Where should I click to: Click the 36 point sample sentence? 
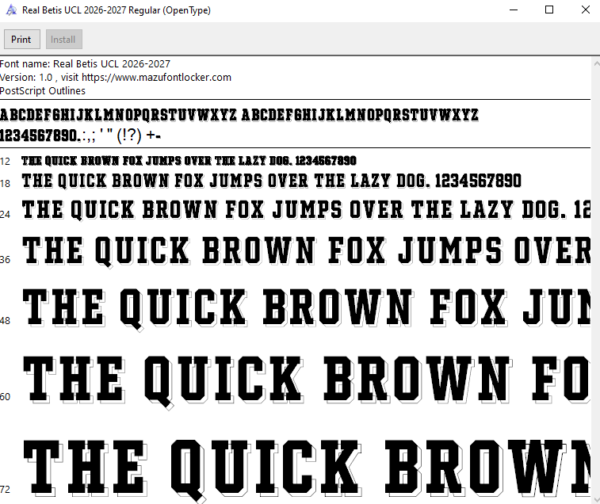pos(306,251)
